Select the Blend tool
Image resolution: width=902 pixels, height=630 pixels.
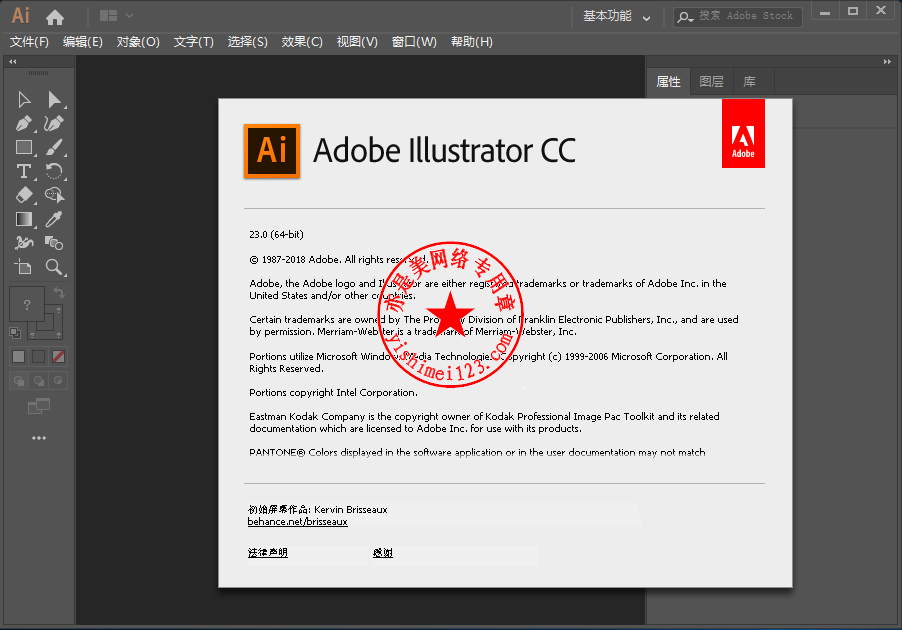54,243
